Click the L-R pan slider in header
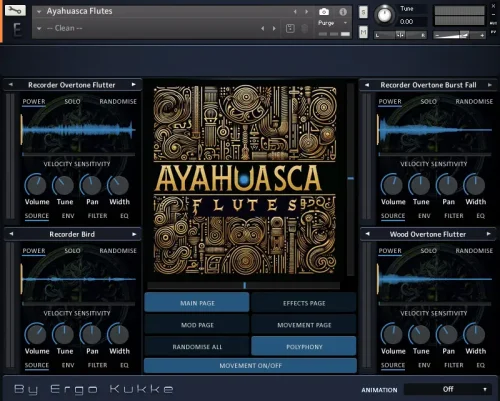Image resolution: width=500 pixels, height=401 pixels. pos(400,35)
